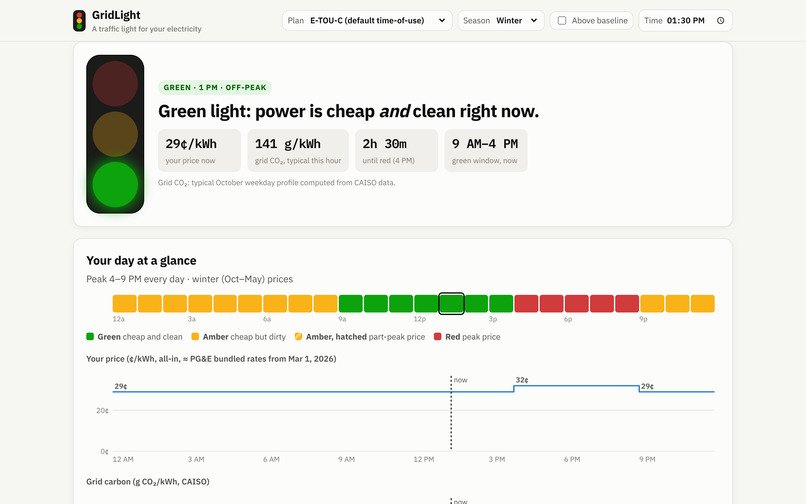Select the 9a green hour cell
The width and height of the screenshot is (806, 504).
point(351,303)
